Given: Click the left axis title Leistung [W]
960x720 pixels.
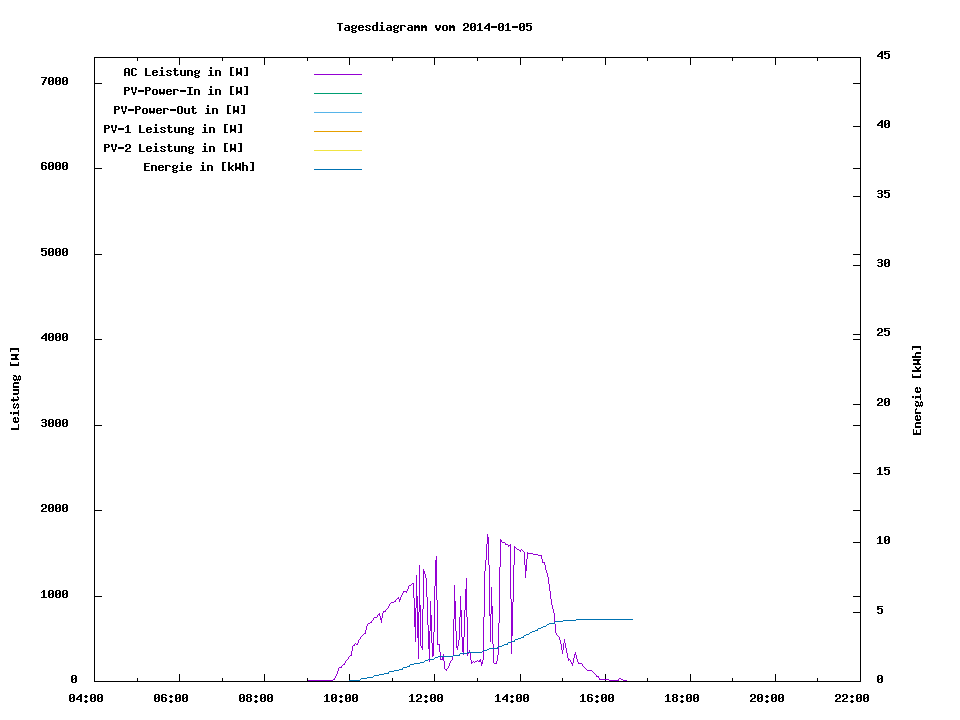Looking at the screenshot, I should coord(15,389).
